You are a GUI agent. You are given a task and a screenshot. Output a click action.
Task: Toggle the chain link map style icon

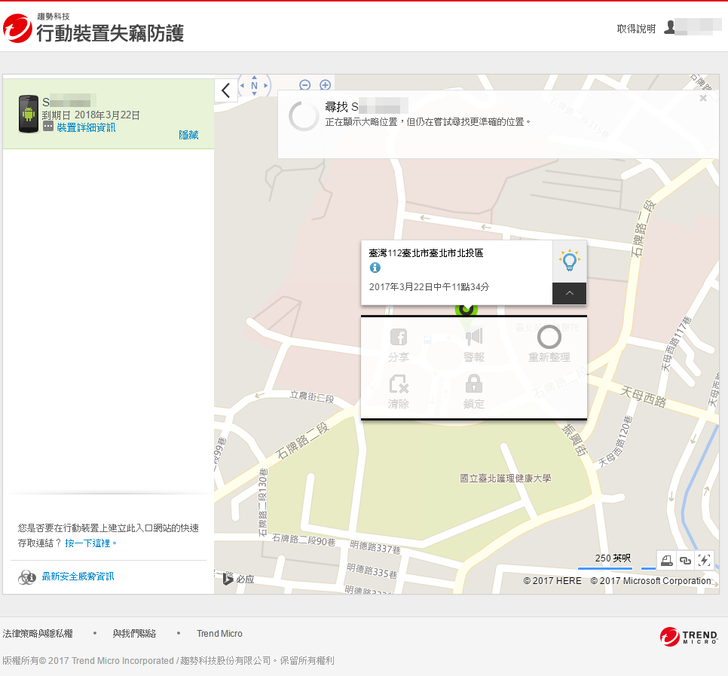pos(685,560)
